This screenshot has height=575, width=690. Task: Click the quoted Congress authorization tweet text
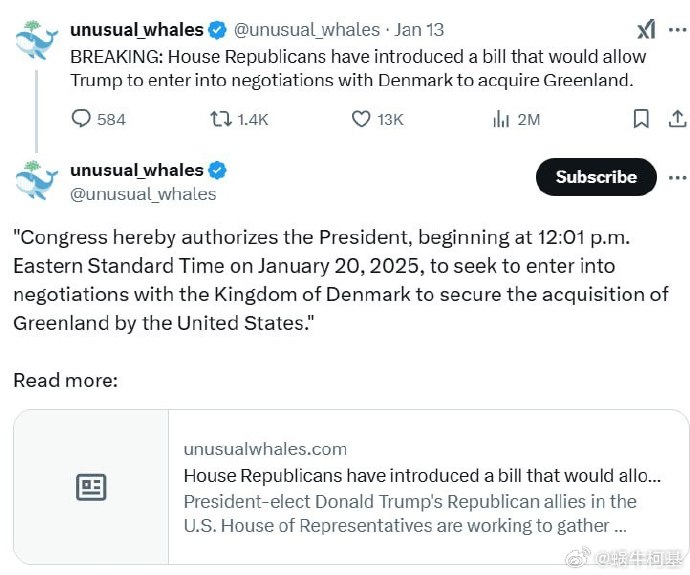(340, 280)
